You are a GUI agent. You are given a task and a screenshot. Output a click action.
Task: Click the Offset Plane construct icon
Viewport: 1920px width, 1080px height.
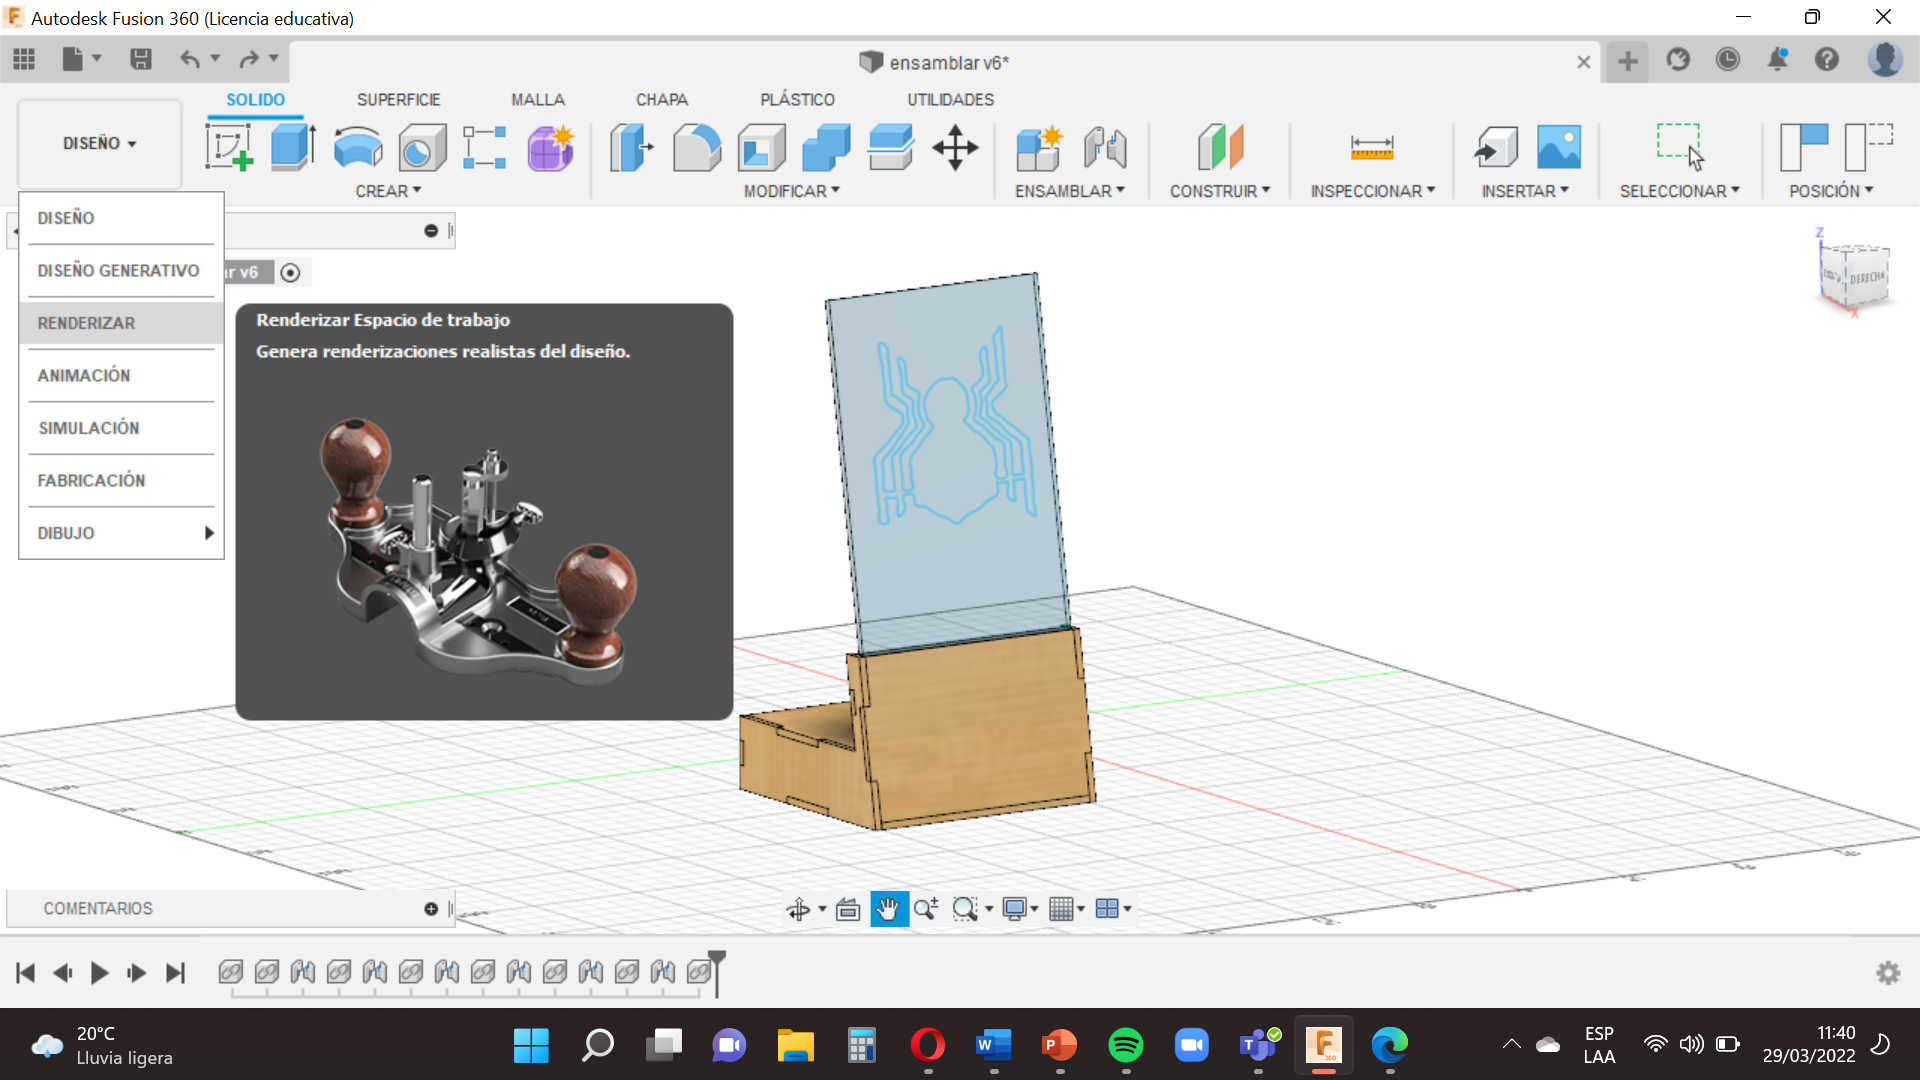coord(1220,148)
